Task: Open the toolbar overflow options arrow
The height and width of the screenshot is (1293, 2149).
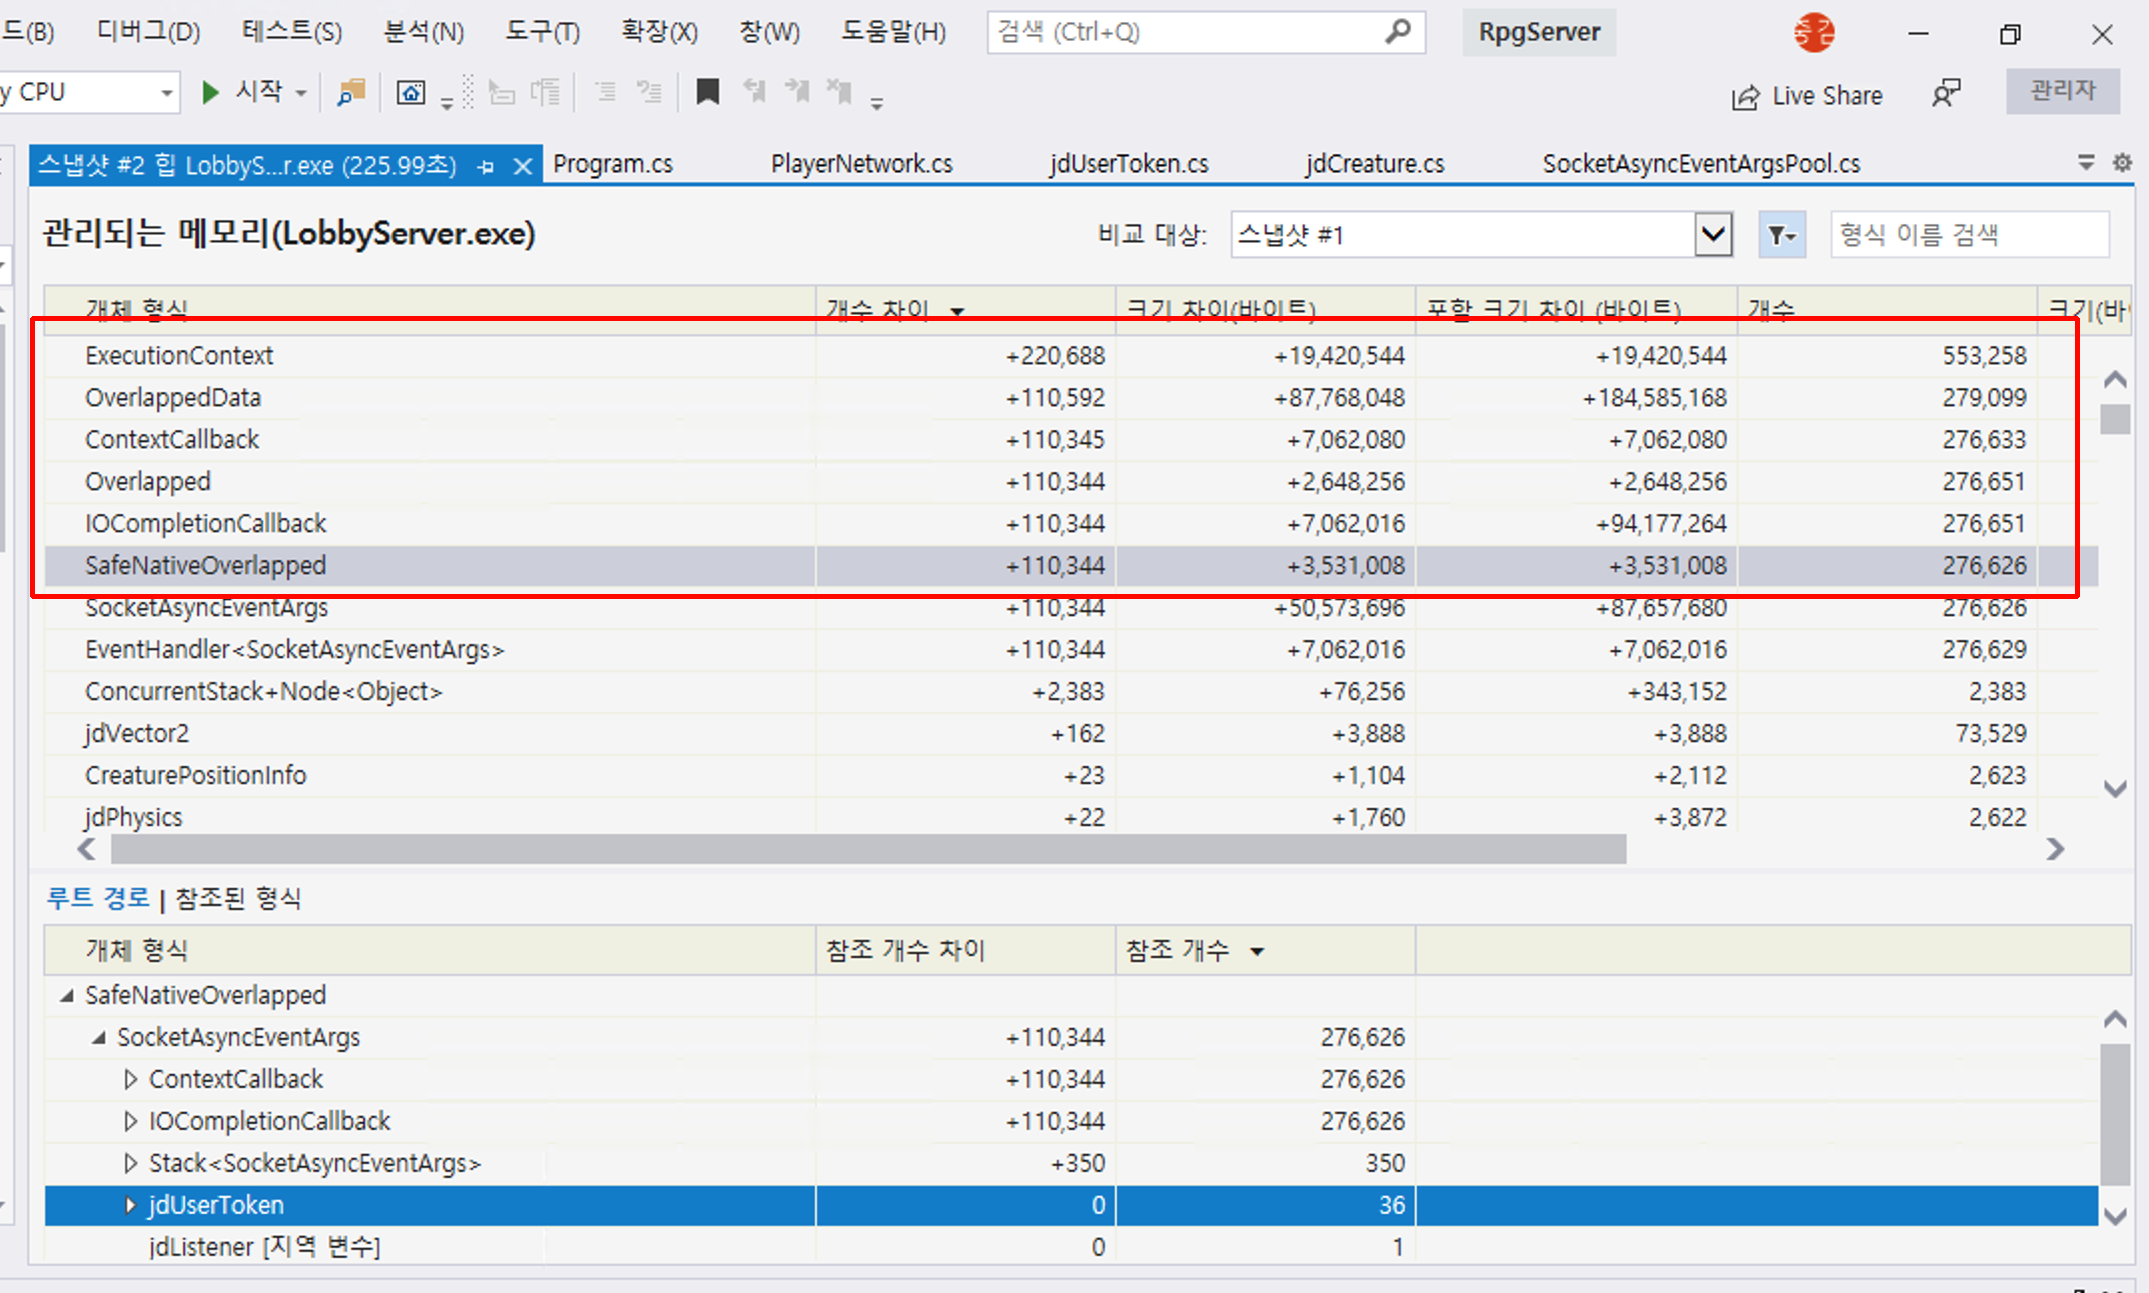Action: pyautogui.click(x=876, y=103)
